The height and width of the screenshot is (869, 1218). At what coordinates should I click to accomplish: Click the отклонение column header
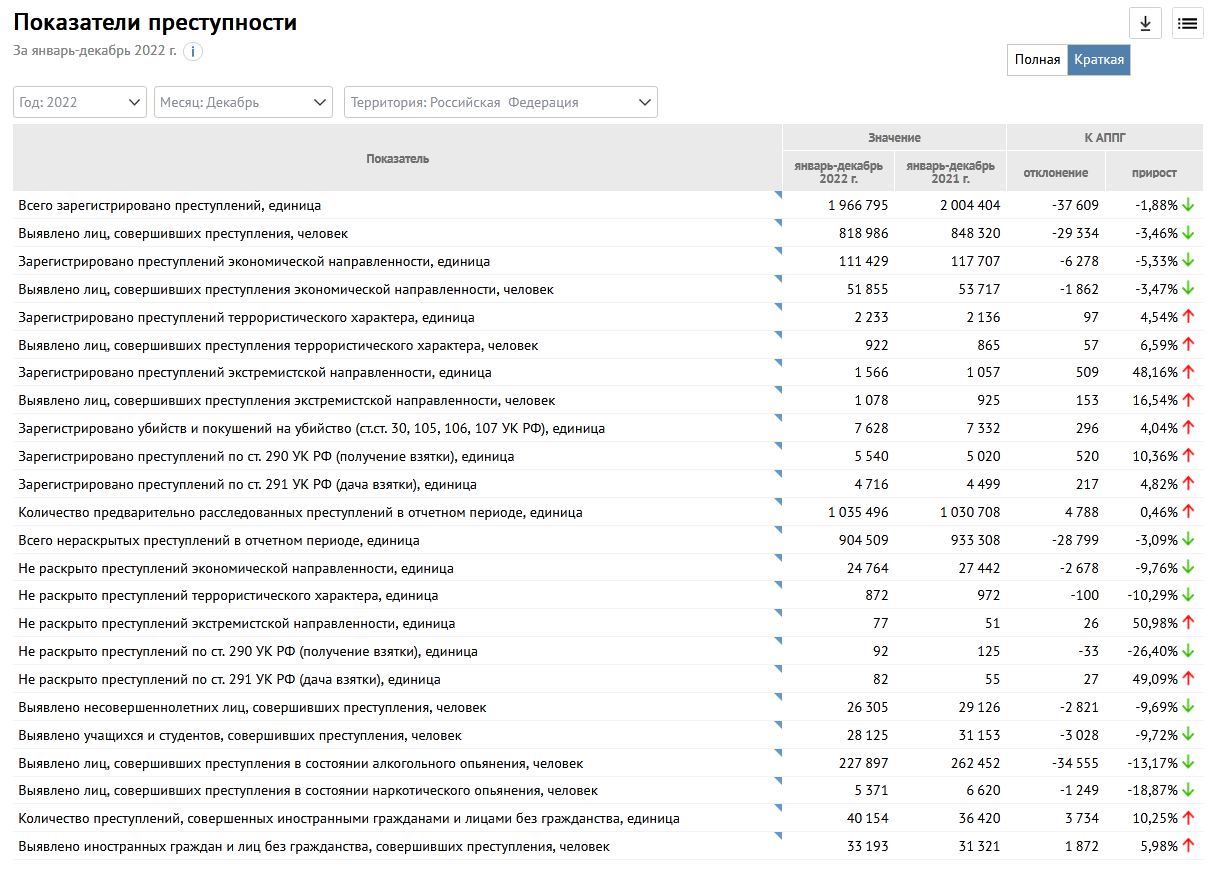click(1056, 172)
